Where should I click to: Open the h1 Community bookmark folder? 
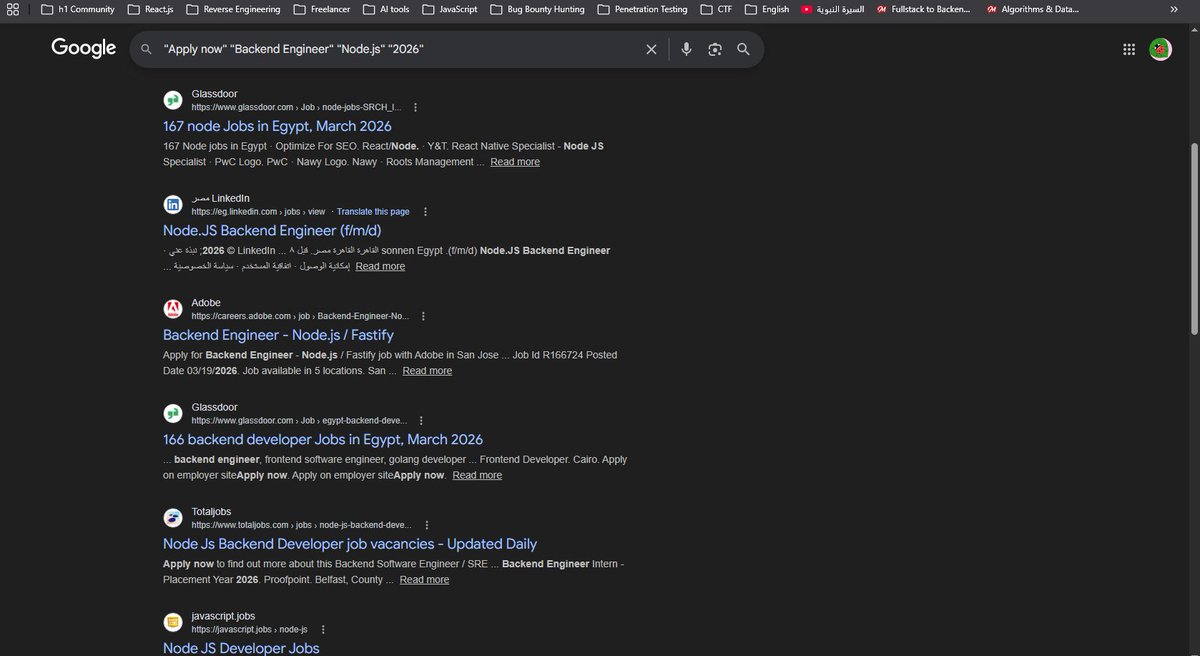77,9
